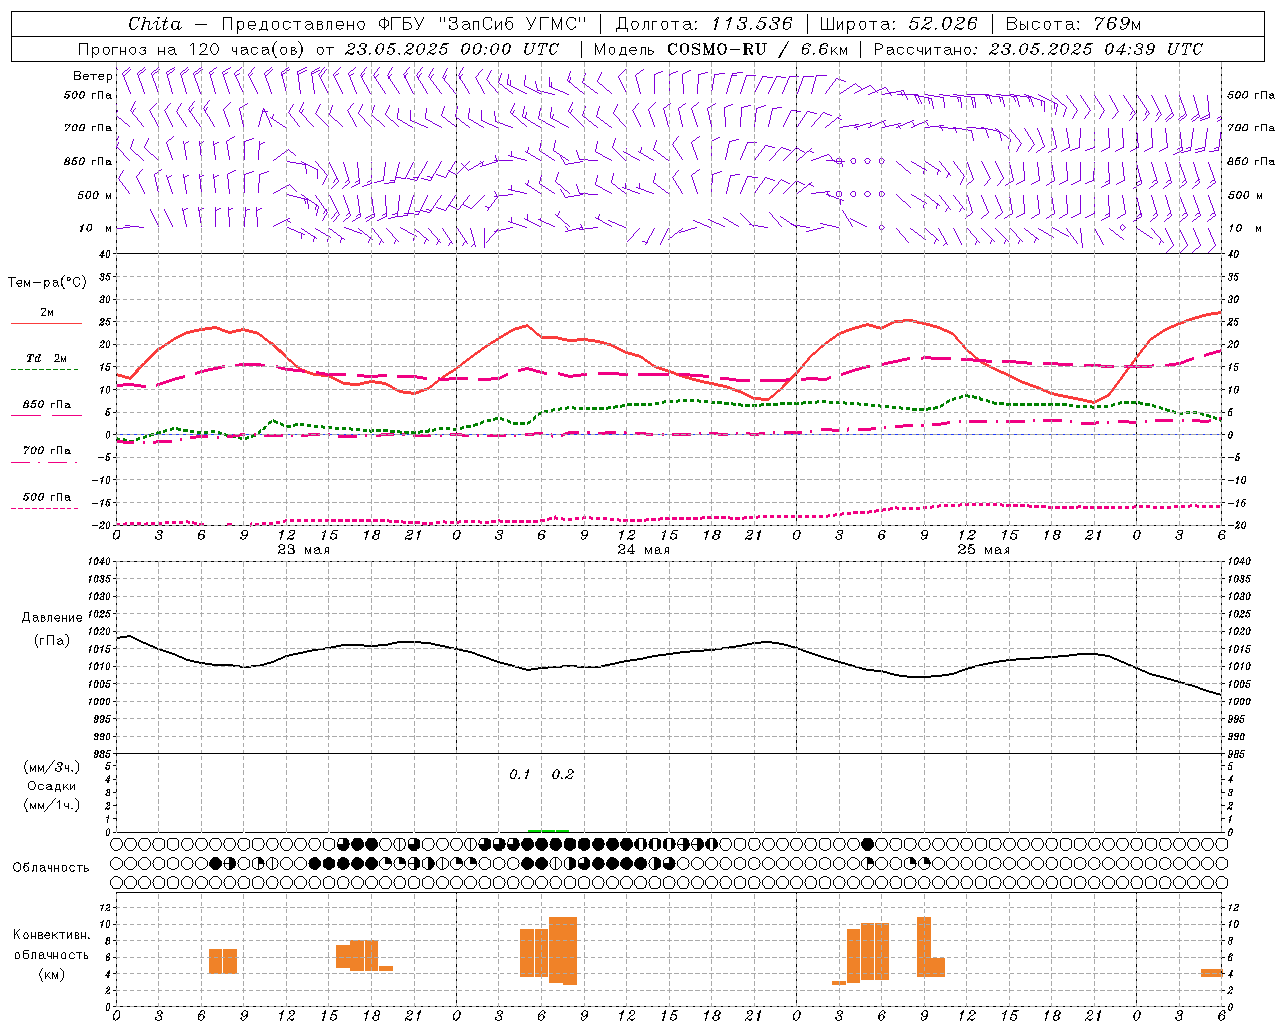Click the "0.2" precipitation value
This screenshot has width=1280, height=1024.
point(563,775)
